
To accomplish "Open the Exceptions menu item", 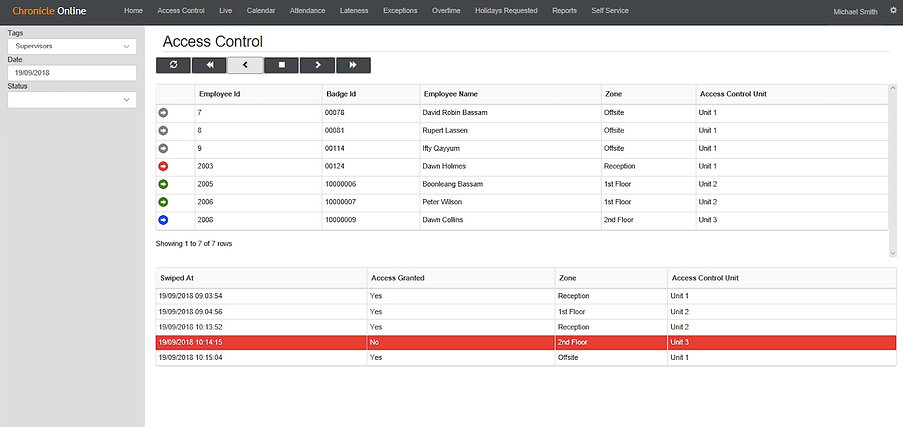I will click(x=400, y=11).
